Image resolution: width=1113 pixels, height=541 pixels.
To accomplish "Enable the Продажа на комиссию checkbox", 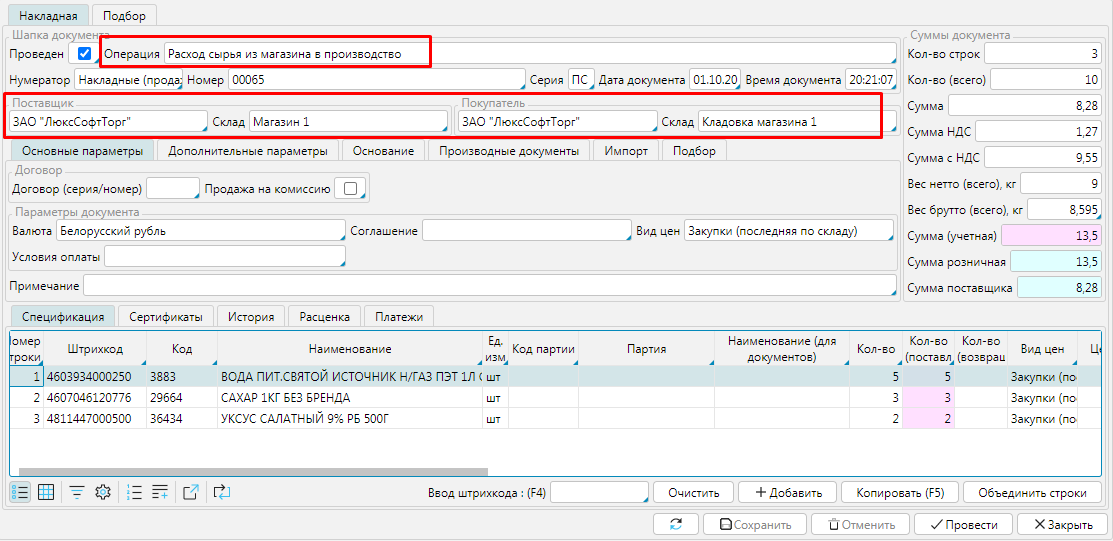I will [x=350, y=188].
